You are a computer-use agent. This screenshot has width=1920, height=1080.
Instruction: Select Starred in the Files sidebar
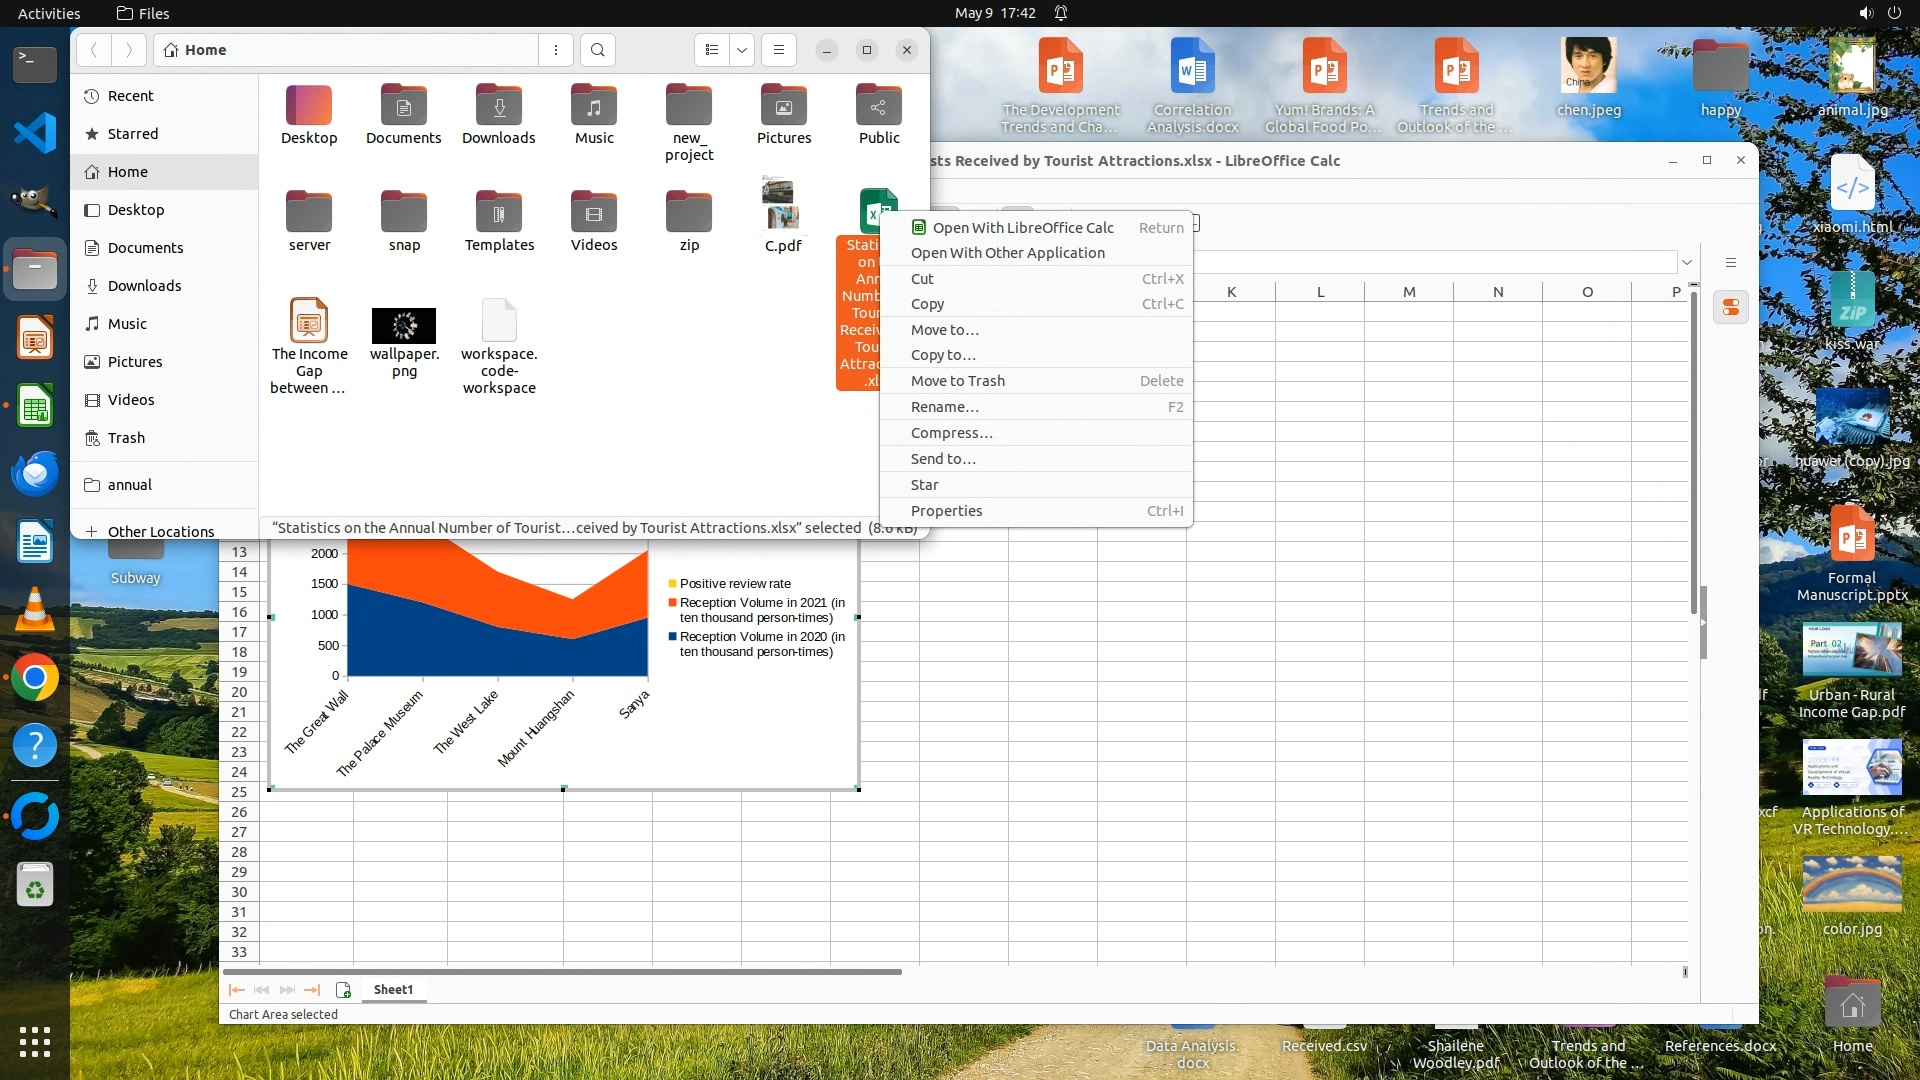pyautogui.click(x=132, y=134)
